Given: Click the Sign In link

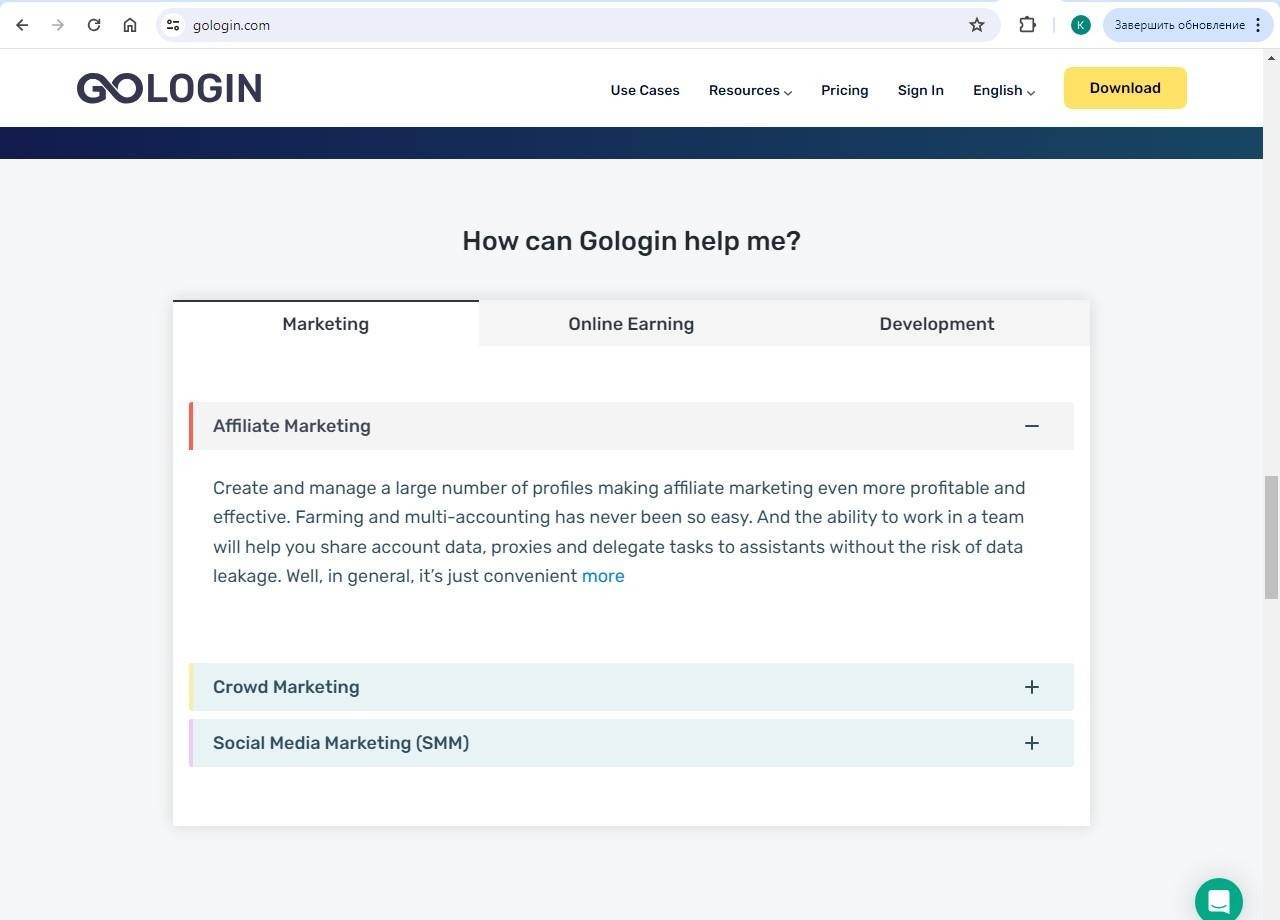Looking at the screenshot, I should point(920,90).
